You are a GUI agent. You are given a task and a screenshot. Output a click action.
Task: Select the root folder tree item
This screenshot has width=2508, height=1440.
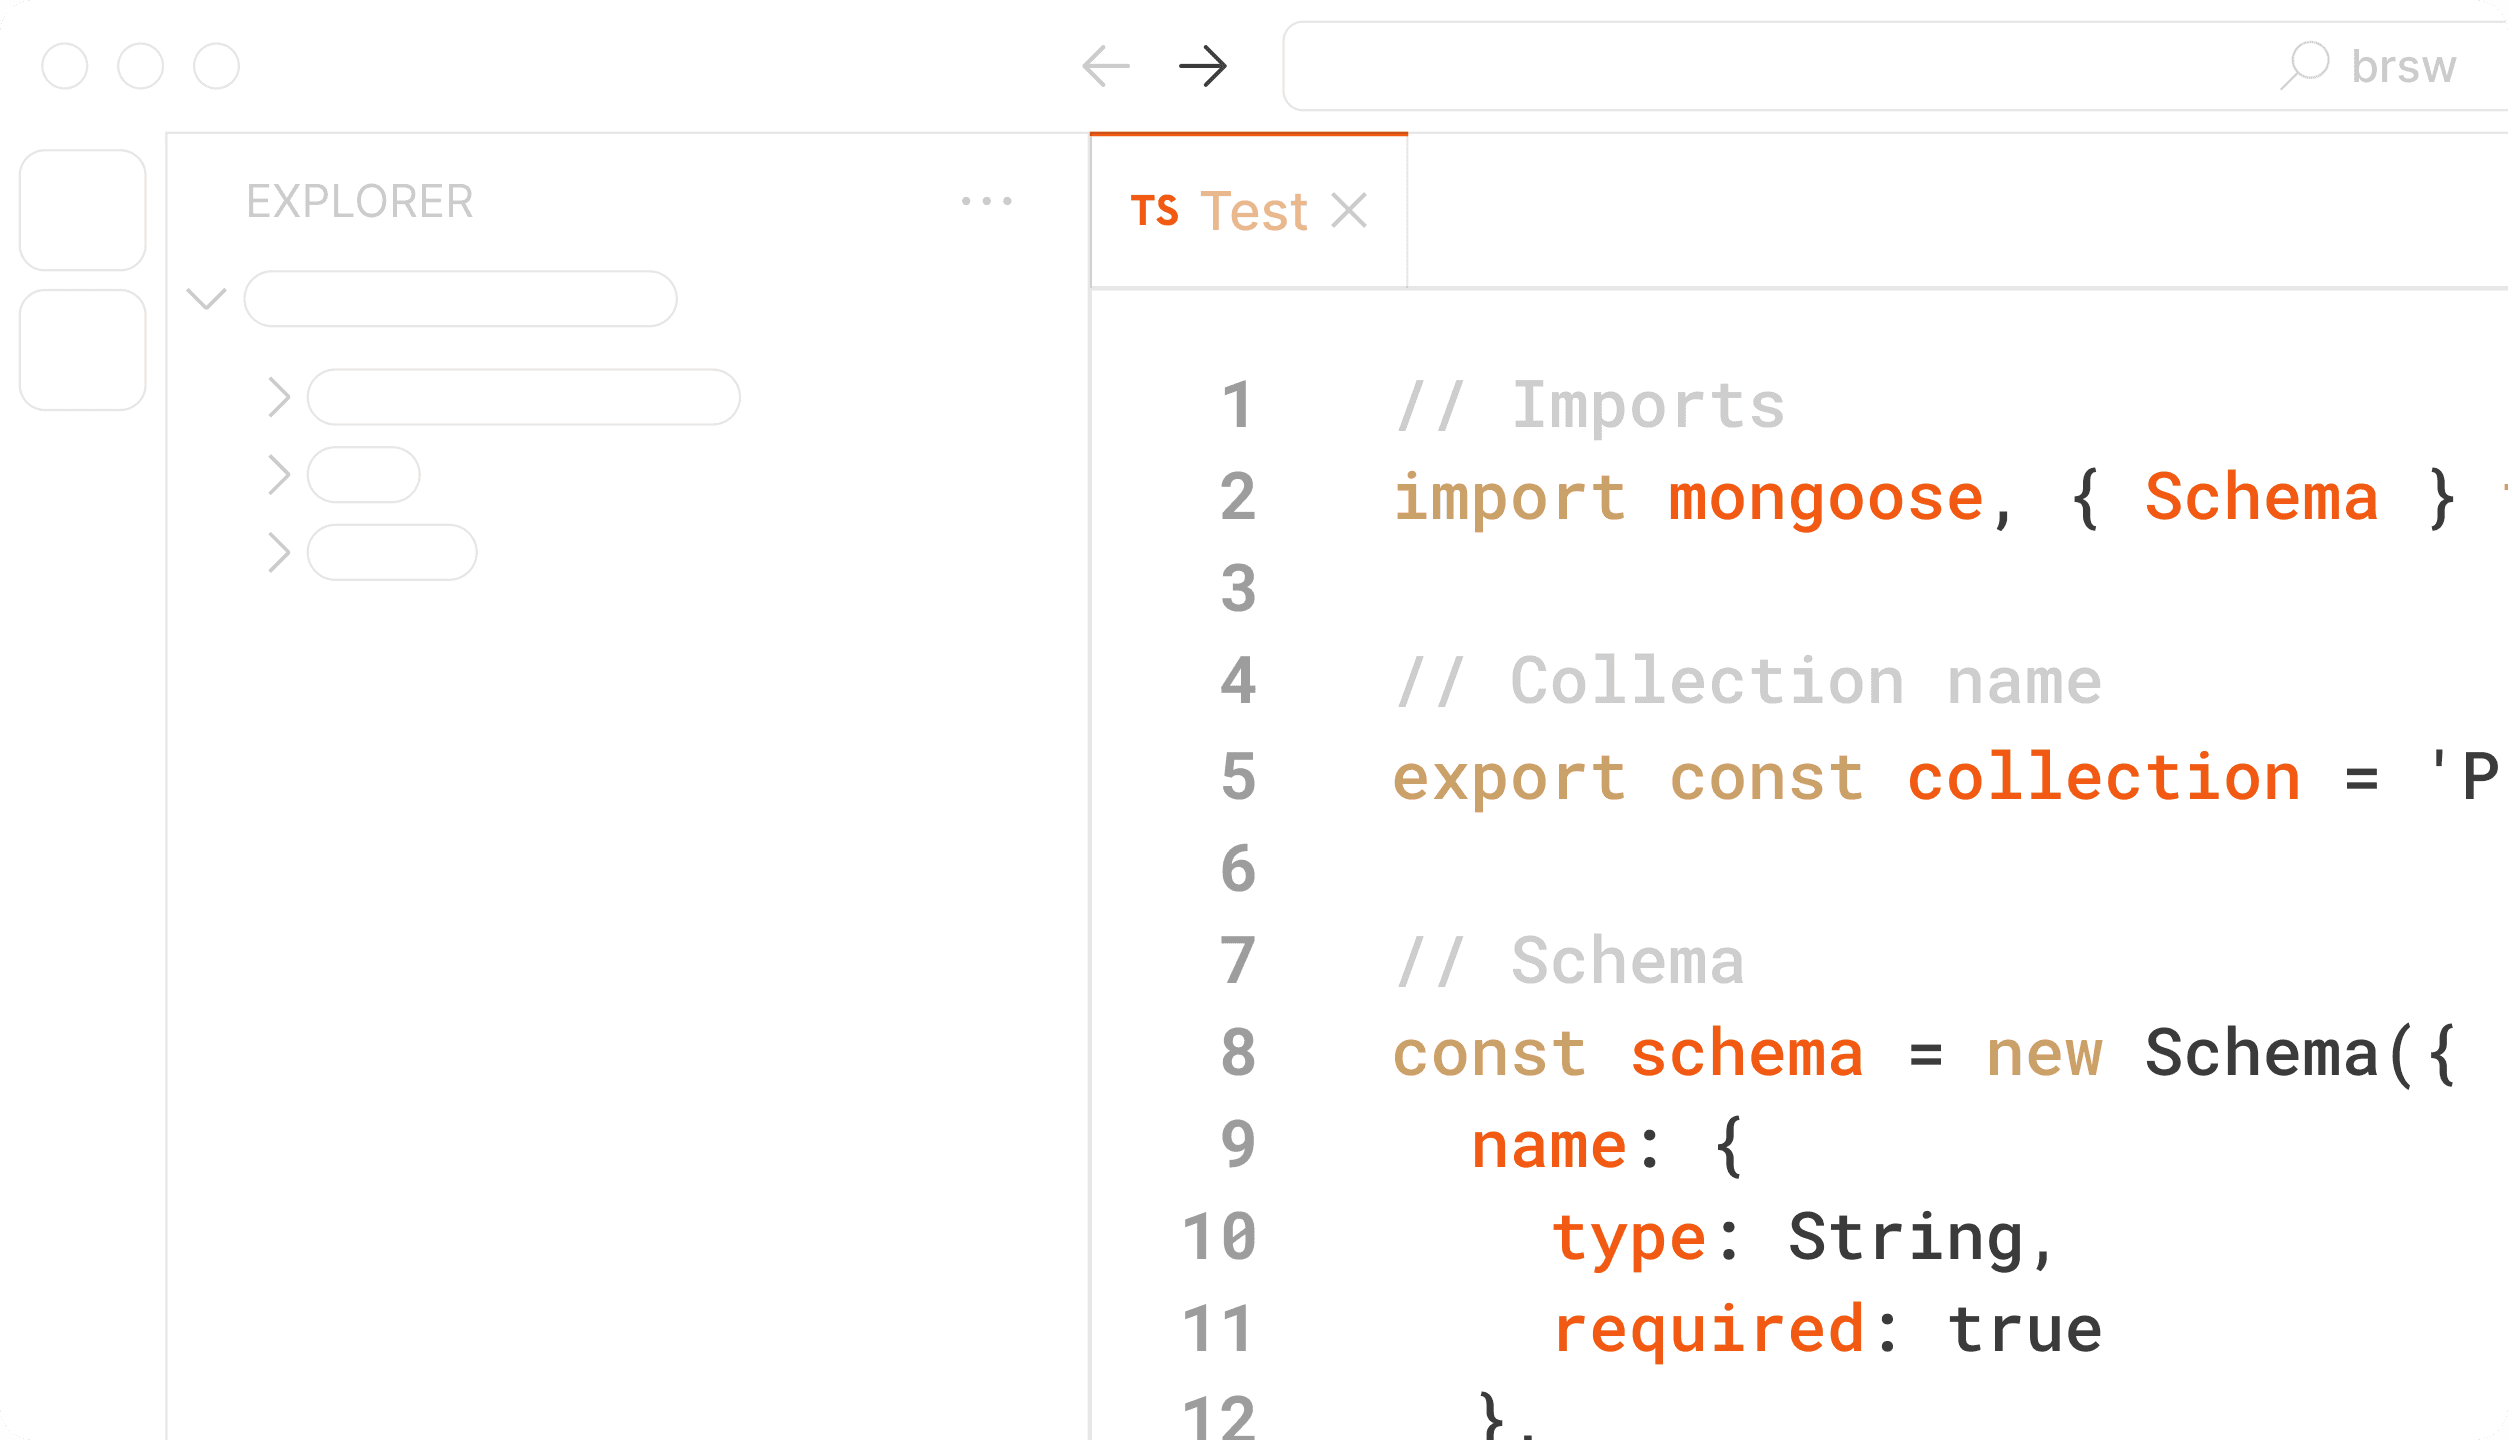pos(460,298)
